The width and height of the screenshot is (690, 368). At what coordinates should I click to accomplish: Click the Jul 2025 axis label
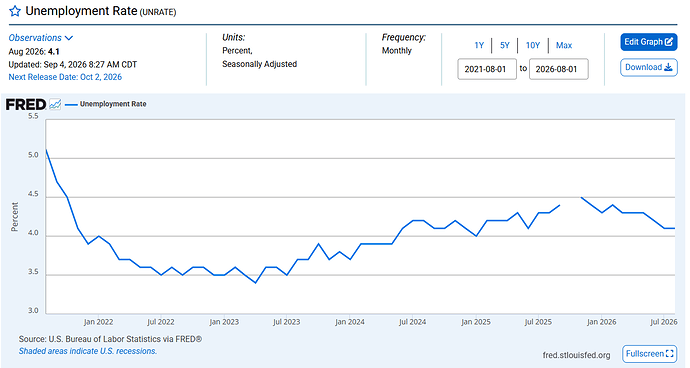pos(538,322)
